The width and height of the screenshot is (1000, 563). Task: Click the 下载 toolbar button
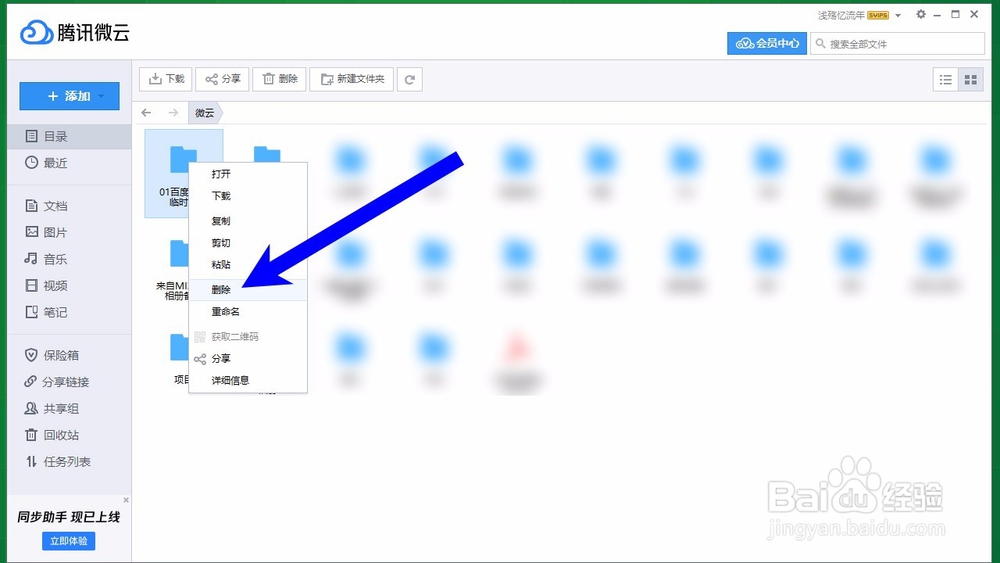(166, 79)
